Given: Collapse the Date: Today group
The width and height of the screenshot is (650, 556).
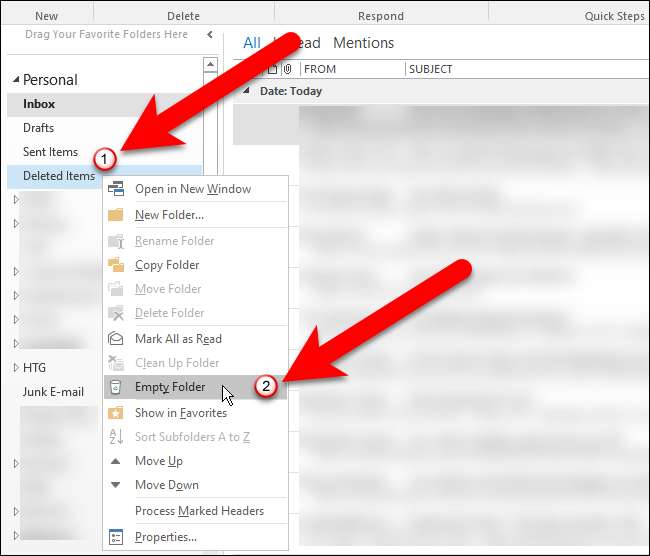Looking at the screenshot, I should [246, 90].
